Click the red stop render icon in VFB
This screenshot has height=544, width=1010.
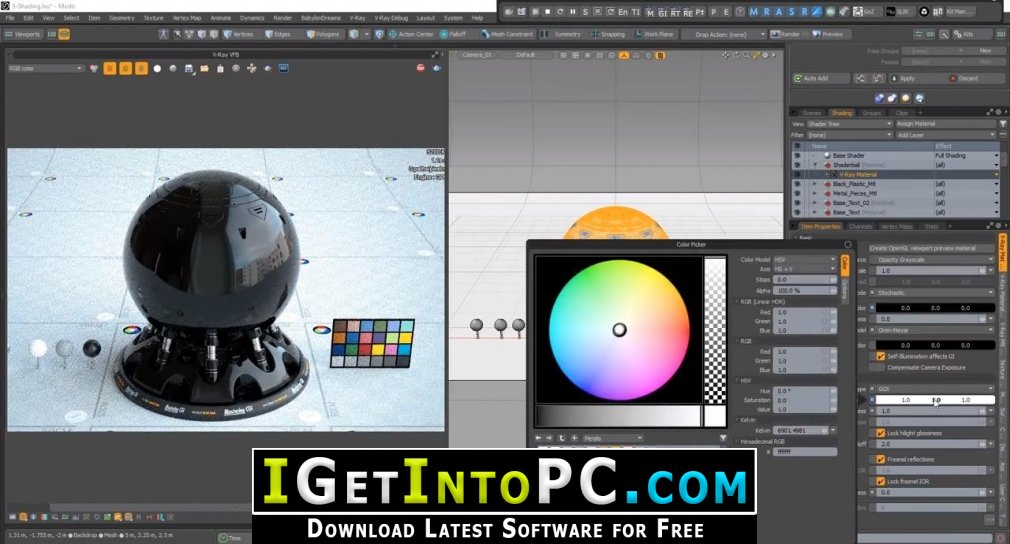421,68
